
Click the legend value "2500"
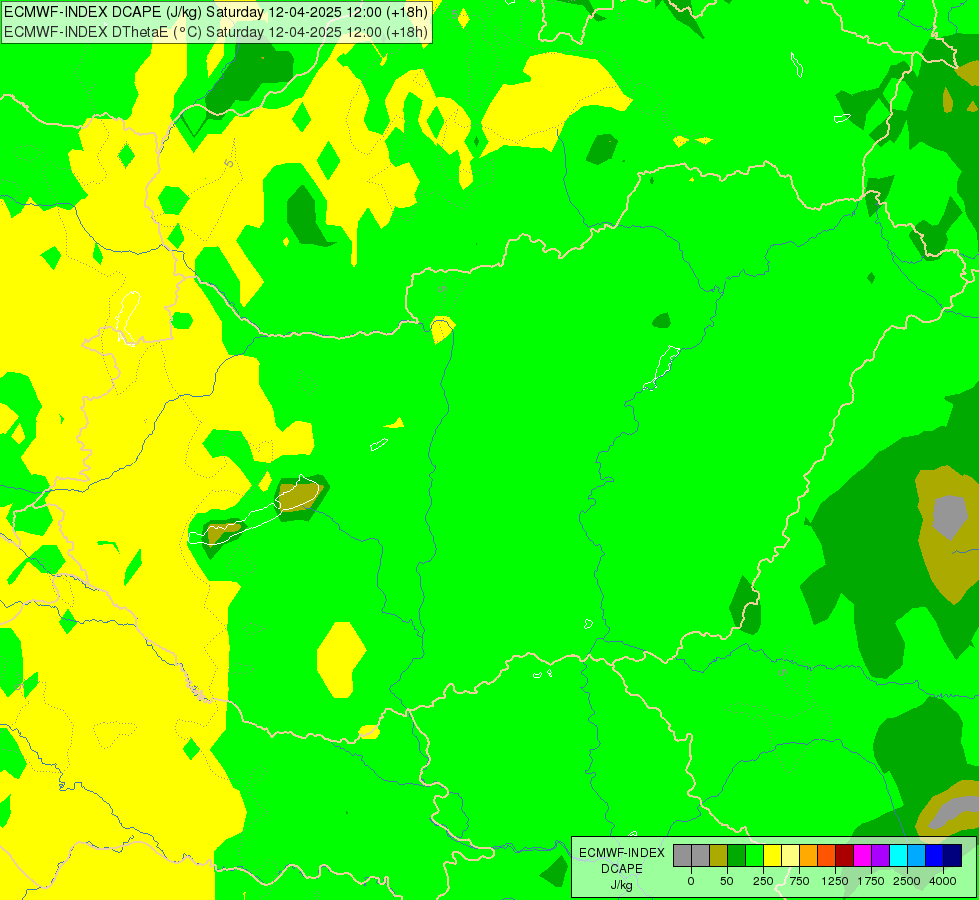(907, 881)
